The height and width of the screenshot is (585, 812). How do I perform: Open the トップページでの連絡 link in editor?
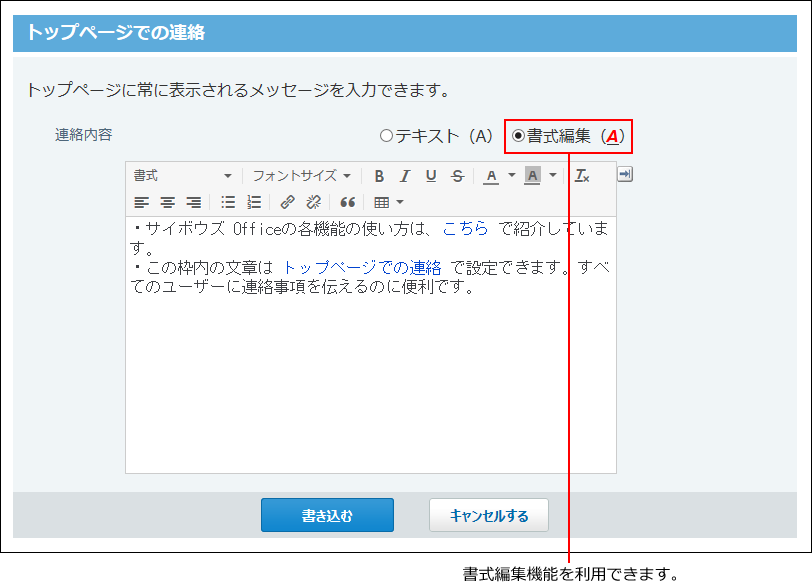point(361,268)
